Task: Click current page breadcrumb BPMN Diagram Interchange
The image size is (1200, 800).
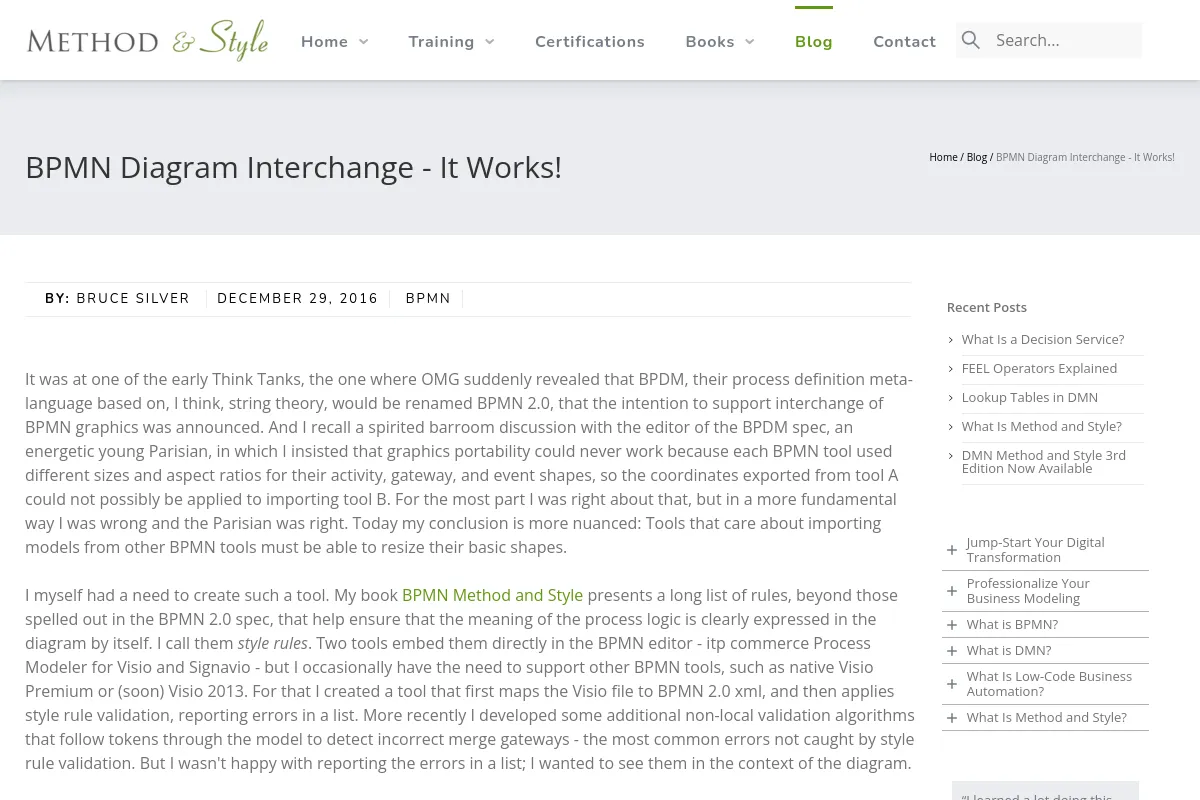Action: (1085, 157)
